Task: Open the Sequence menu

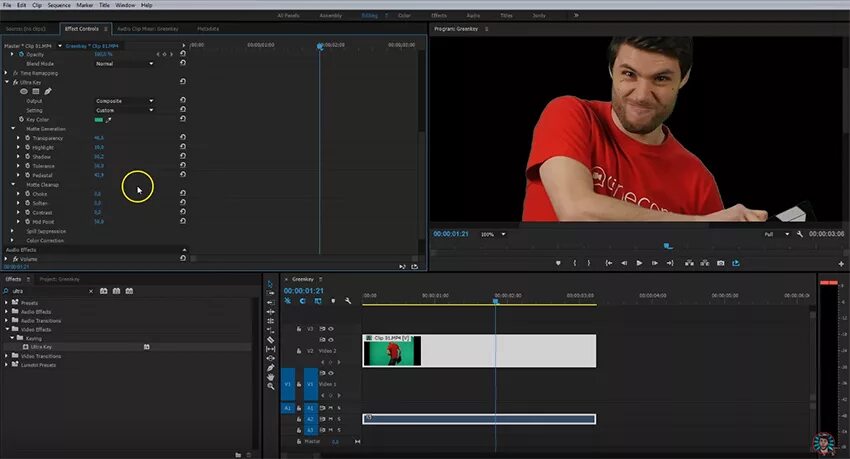Action: pos(59,5)
